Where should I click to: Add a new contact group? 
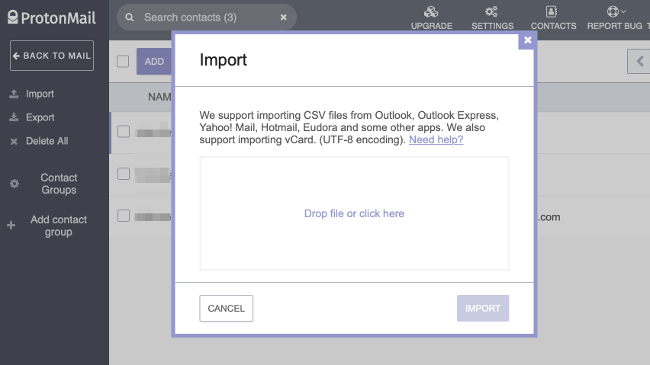pyautogui.click(x=47, y=226)
